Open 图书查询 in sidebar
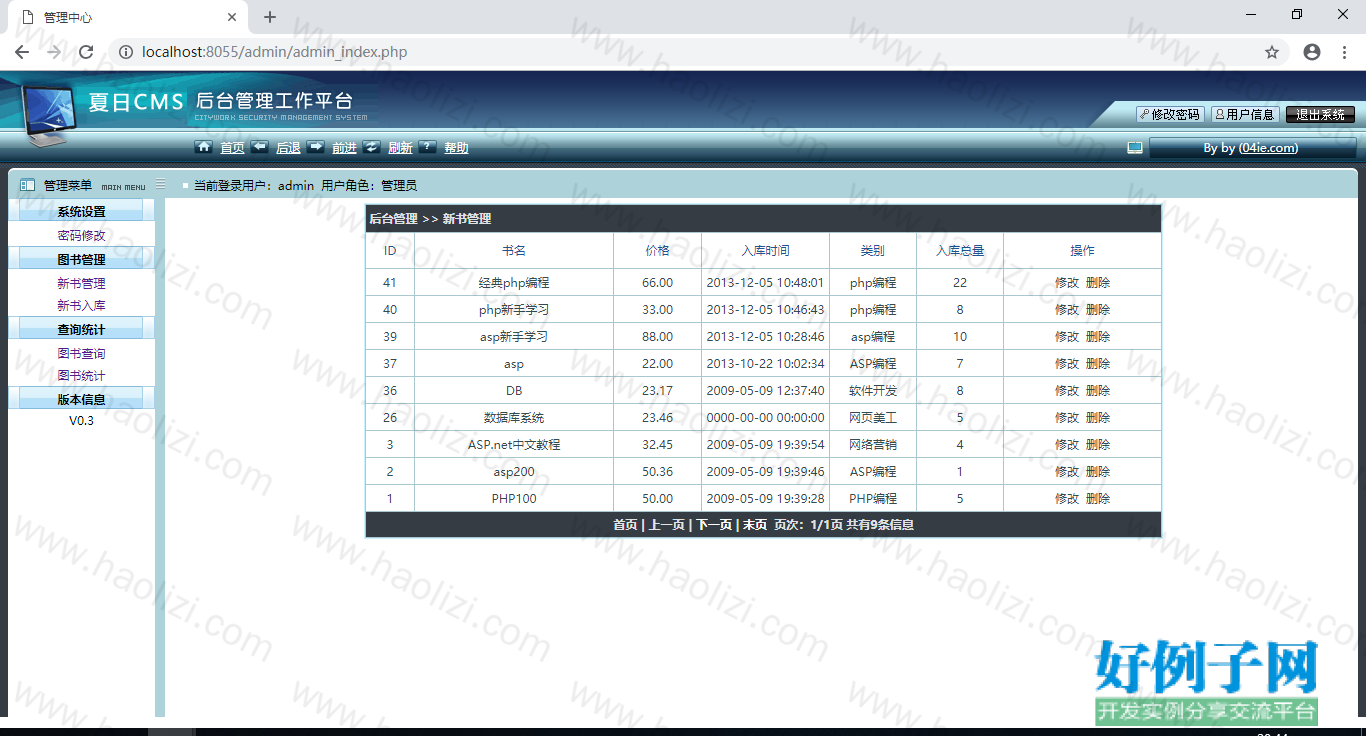Screen dimensions: 1366x736 pos(81,354)
